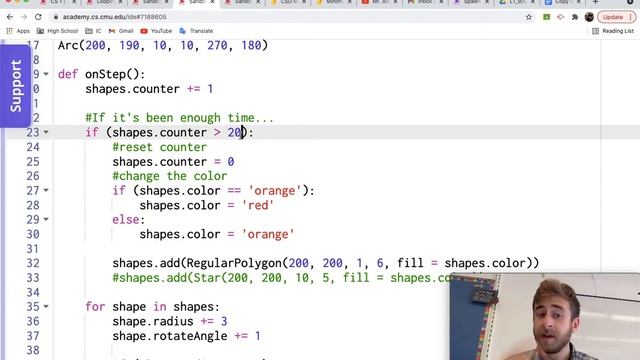Viewport: 640px width, 360px height.
Task: Click the red extension icon beside the puzzle piece
Action: 560,17
